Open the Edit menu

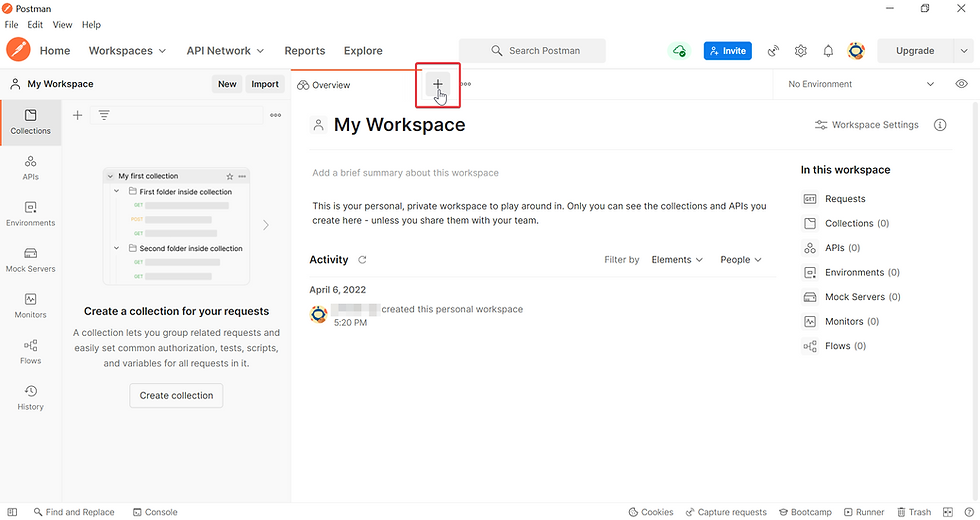tap(35, 24)
